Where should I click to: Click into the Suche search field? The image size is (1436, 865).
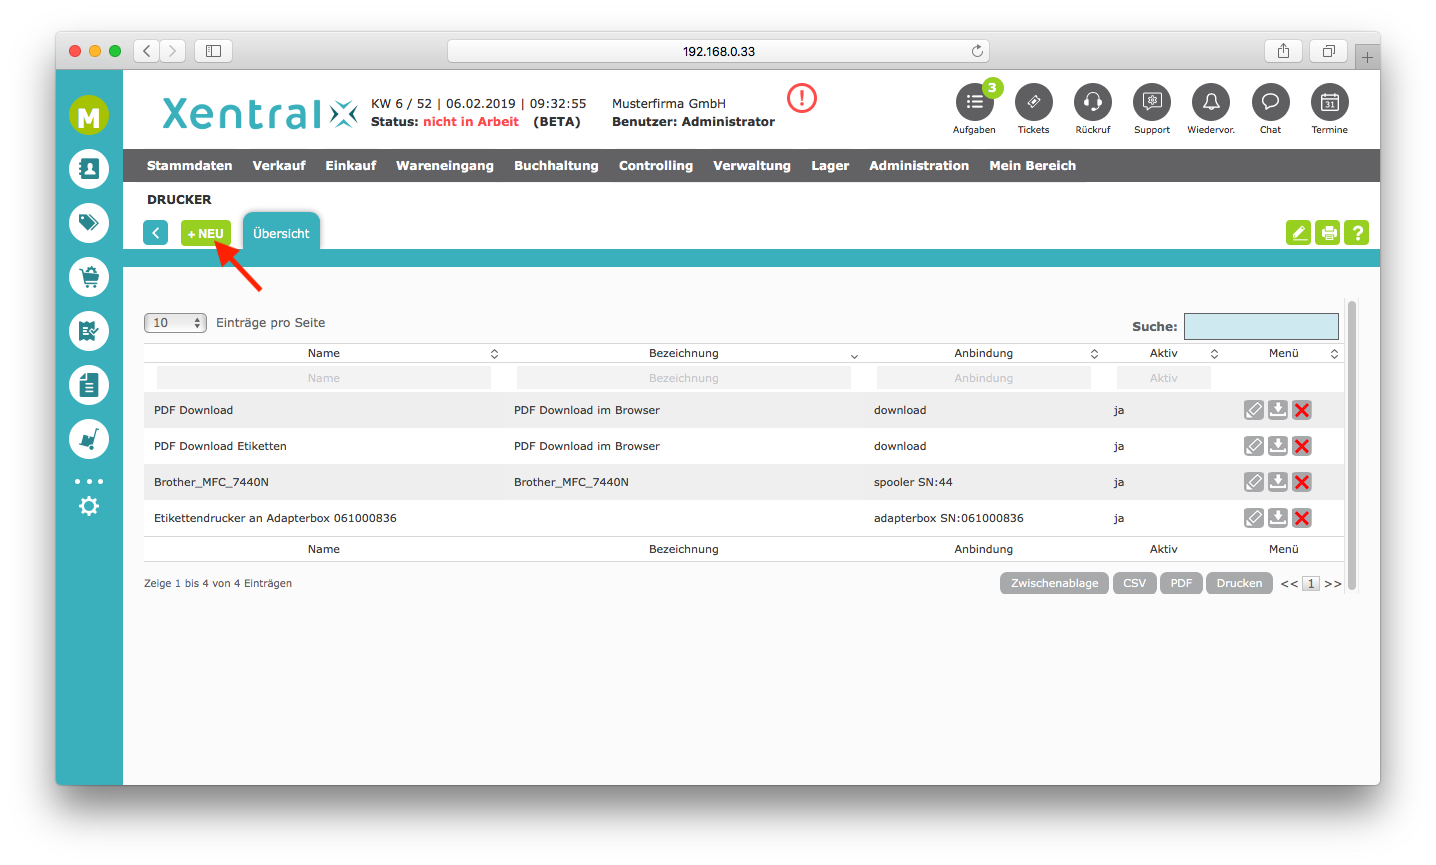tap(1260, 326)
